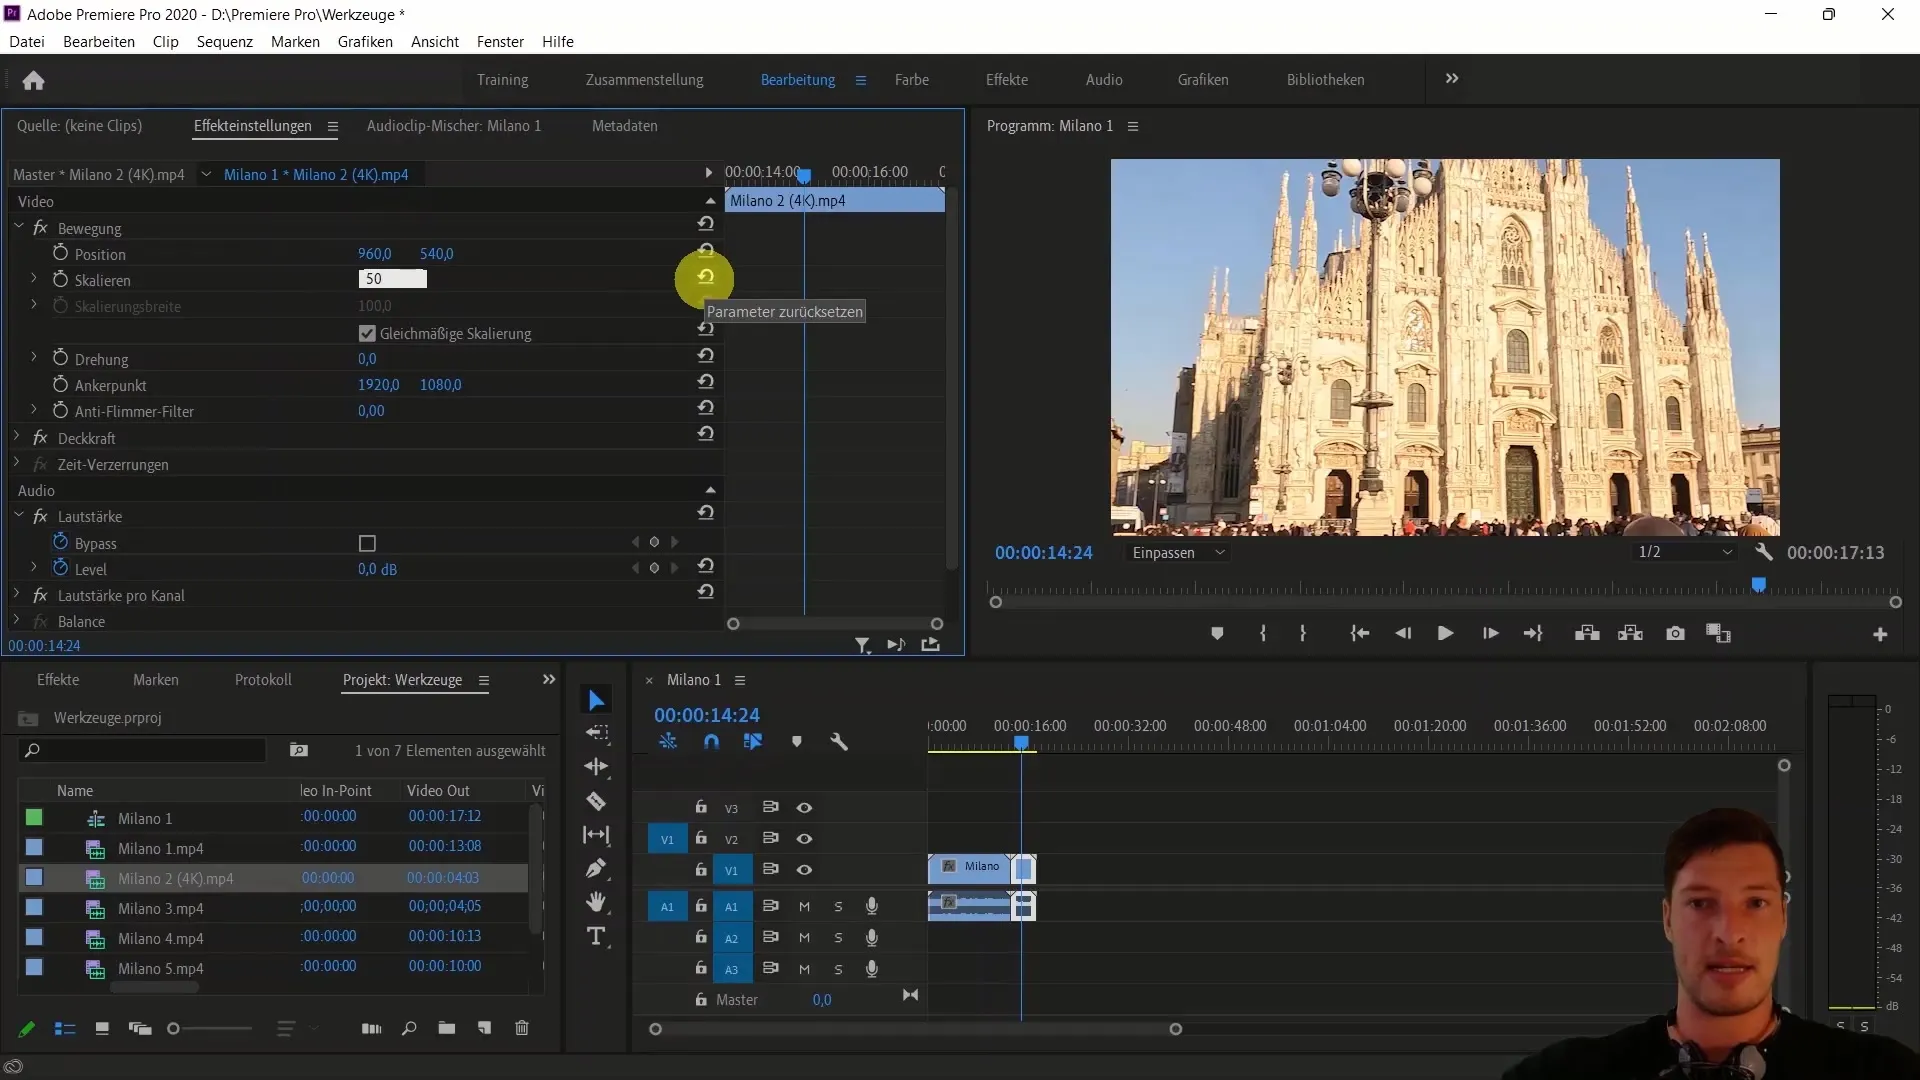Toggle lock on track V3
The width and height of the screenshot is (1920, 1080).
[701, 807]
